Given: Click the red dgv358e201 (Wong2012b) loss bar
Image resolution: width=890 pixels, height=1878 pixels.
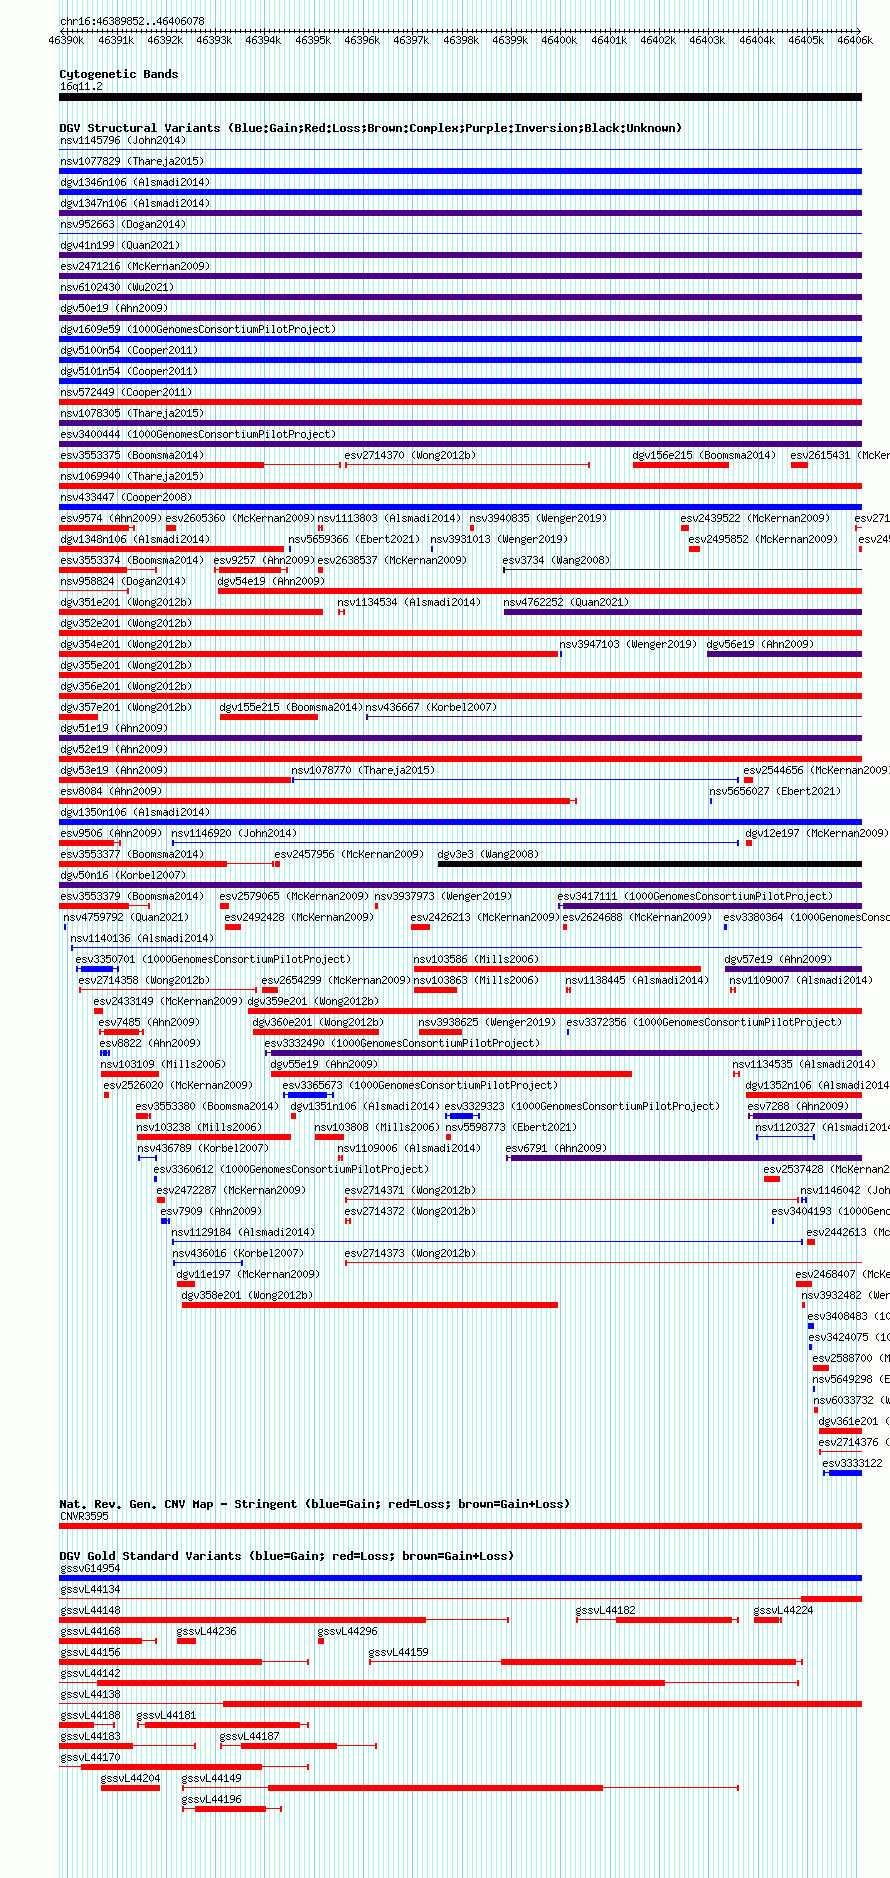Looking at the screenshot, I should [370, 1305].
